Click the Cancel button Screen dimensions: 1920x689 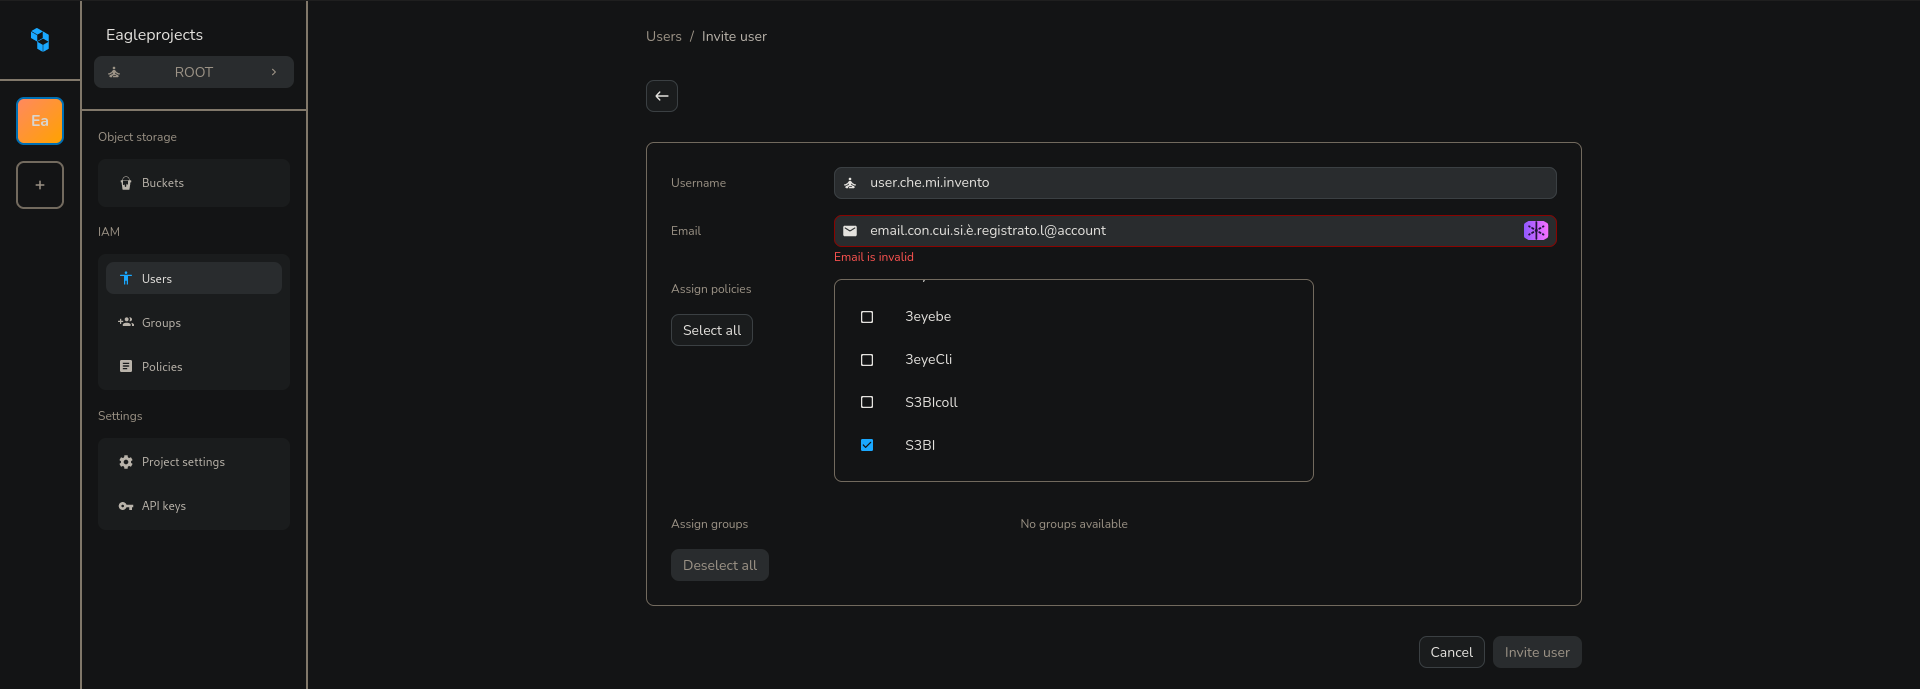click(x=1451, y=652)
